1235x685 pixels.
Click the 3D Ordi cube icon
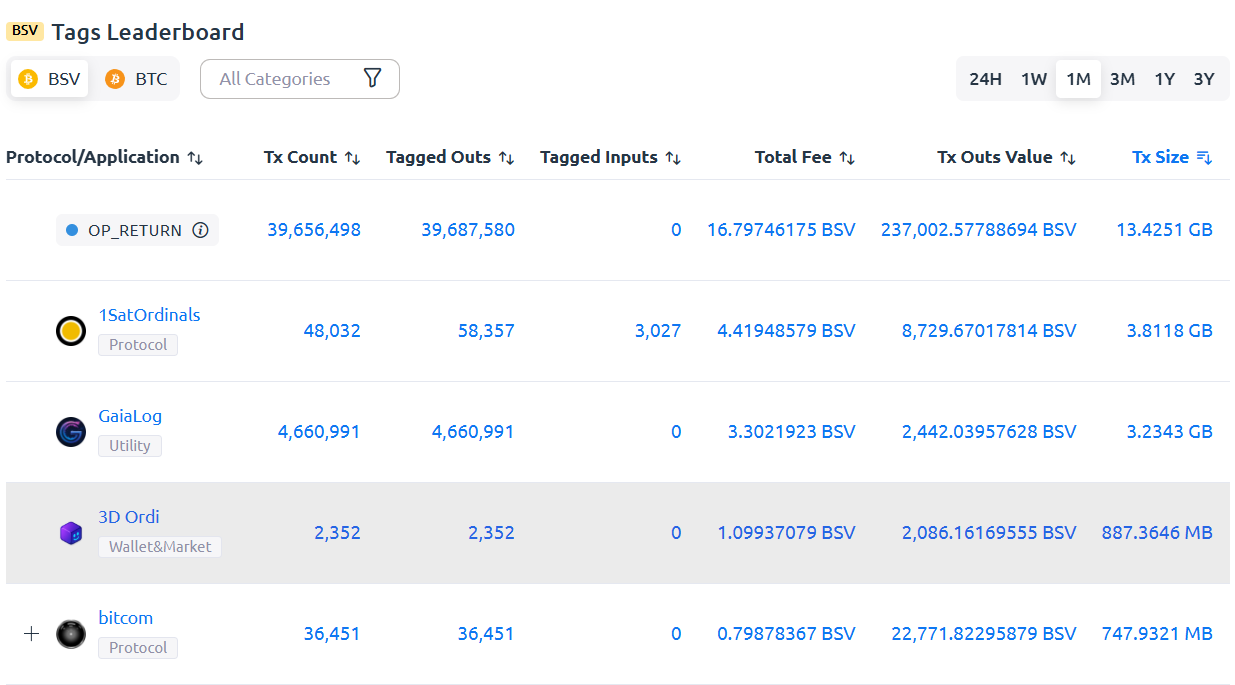pyautogui.click(x=71, y=533)
